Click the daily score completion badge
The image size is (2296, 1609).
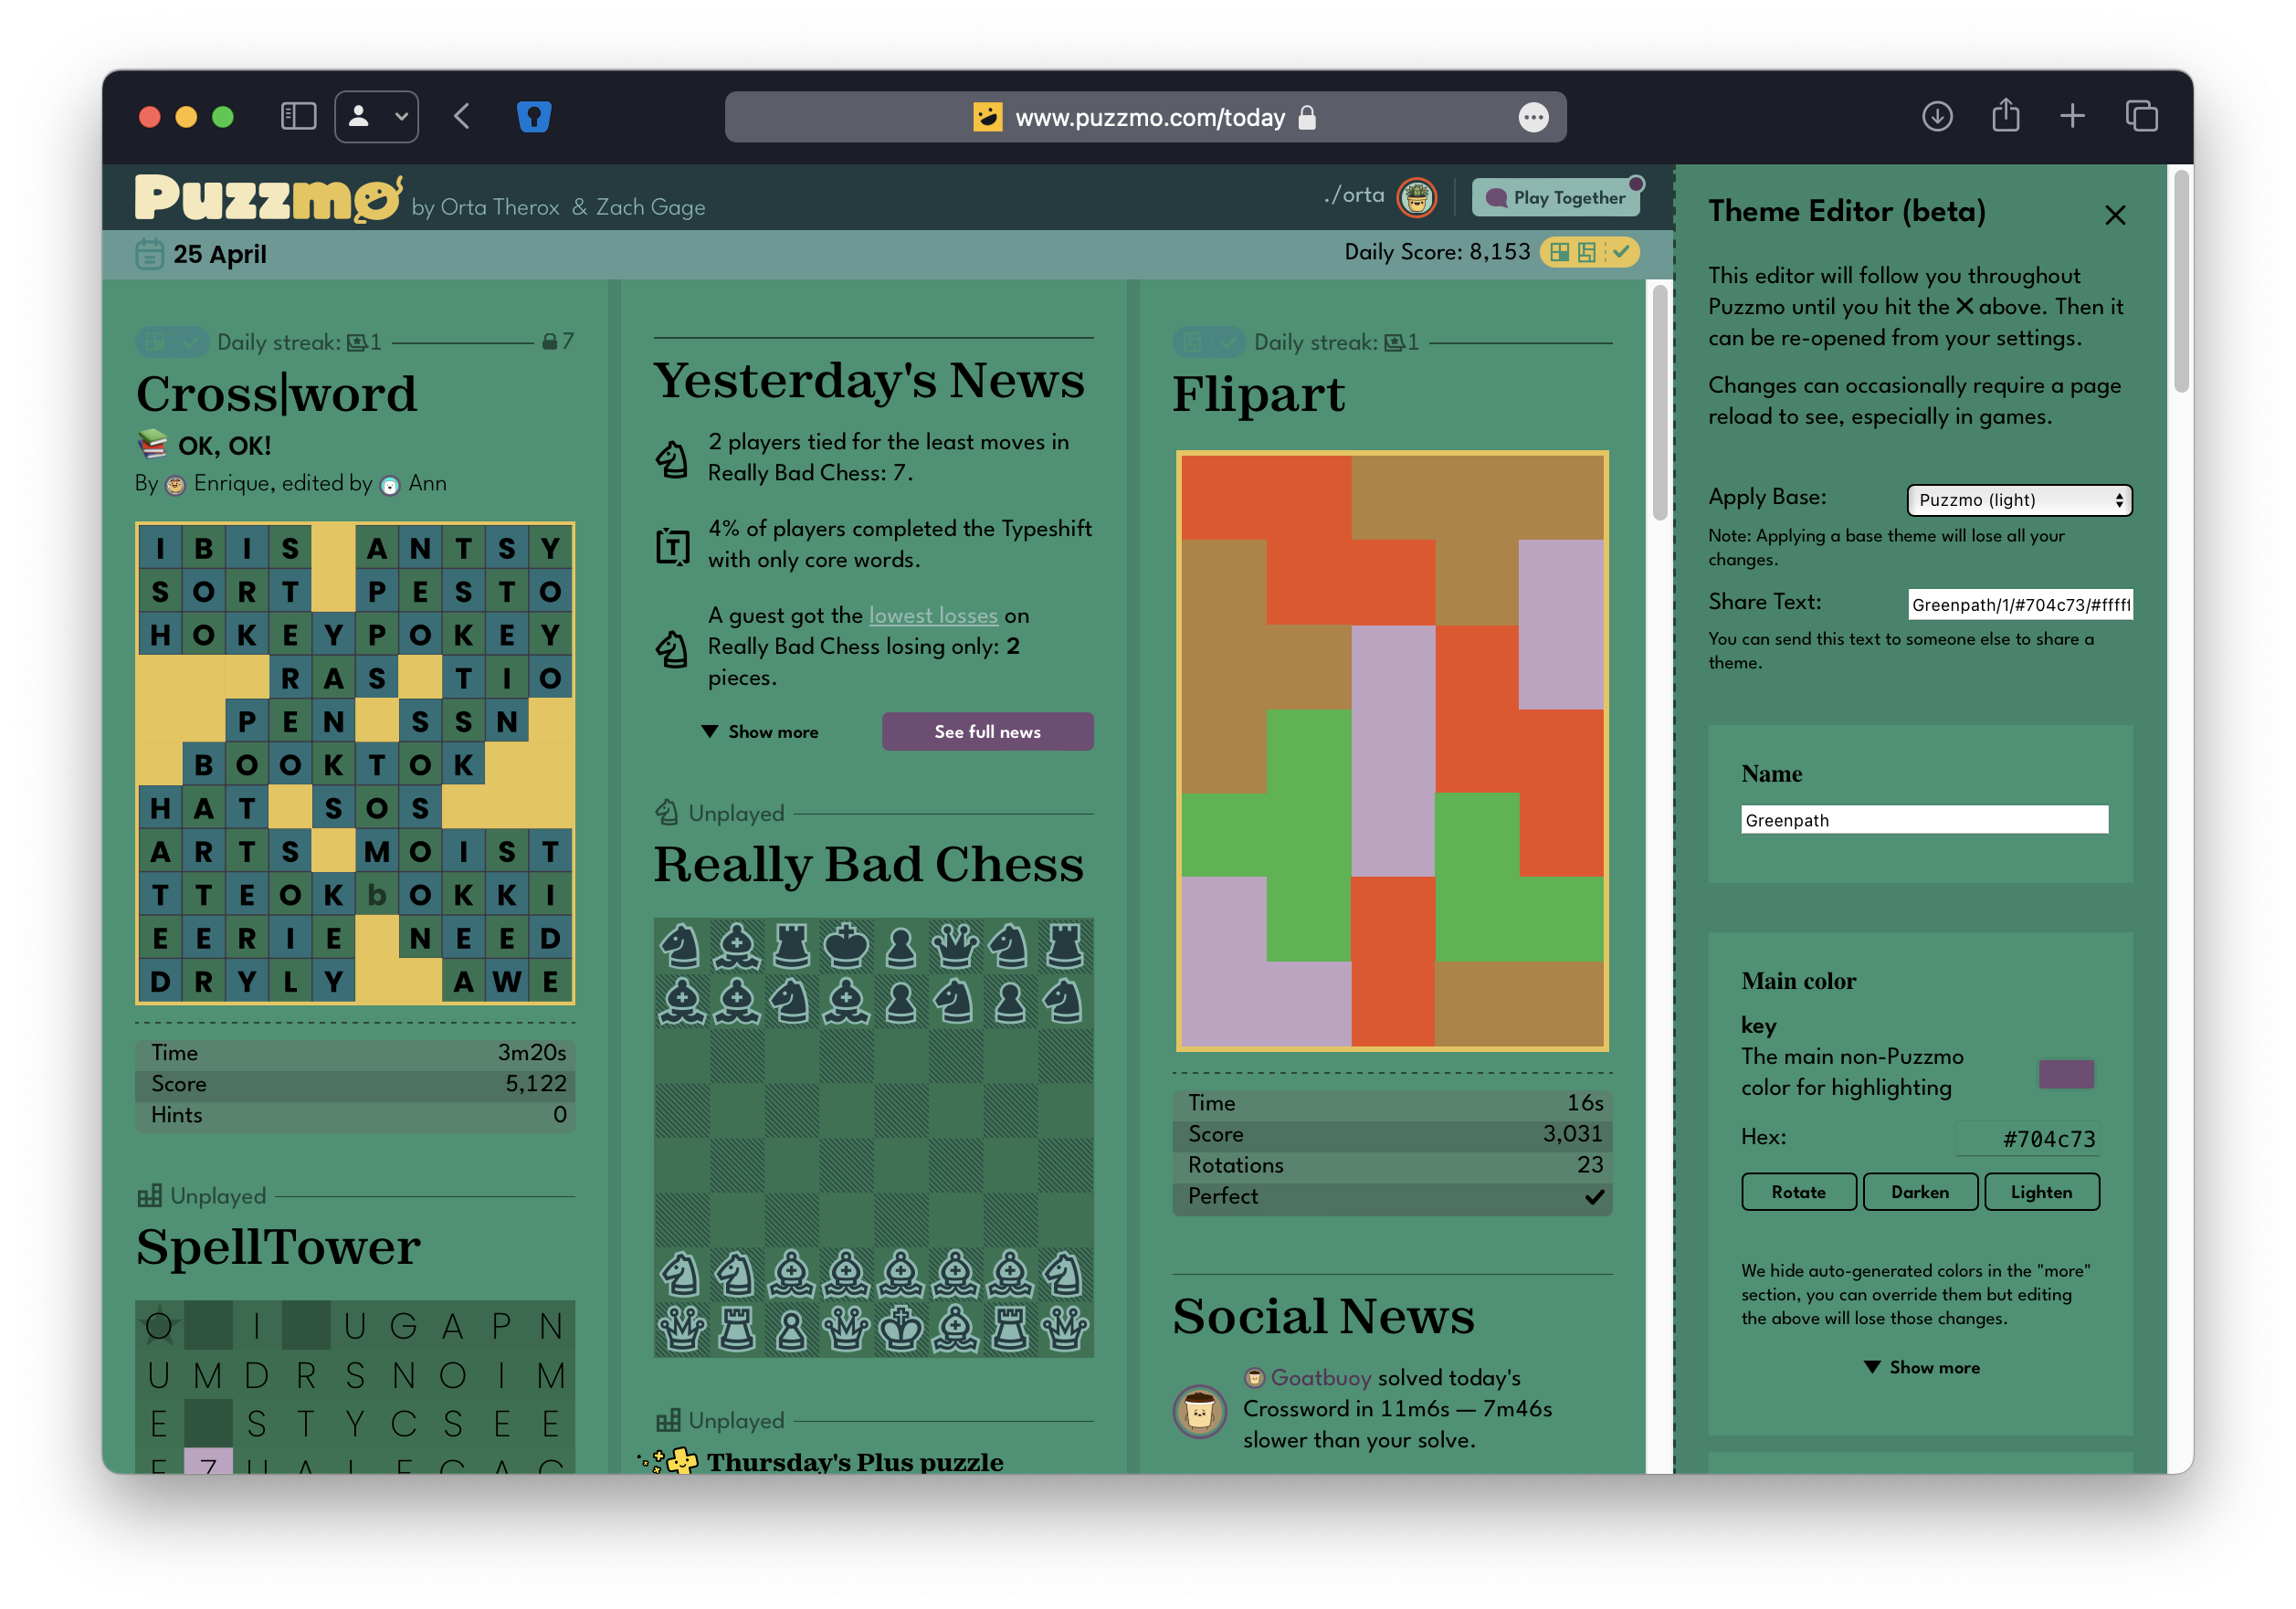click(x=1589, y=252)
